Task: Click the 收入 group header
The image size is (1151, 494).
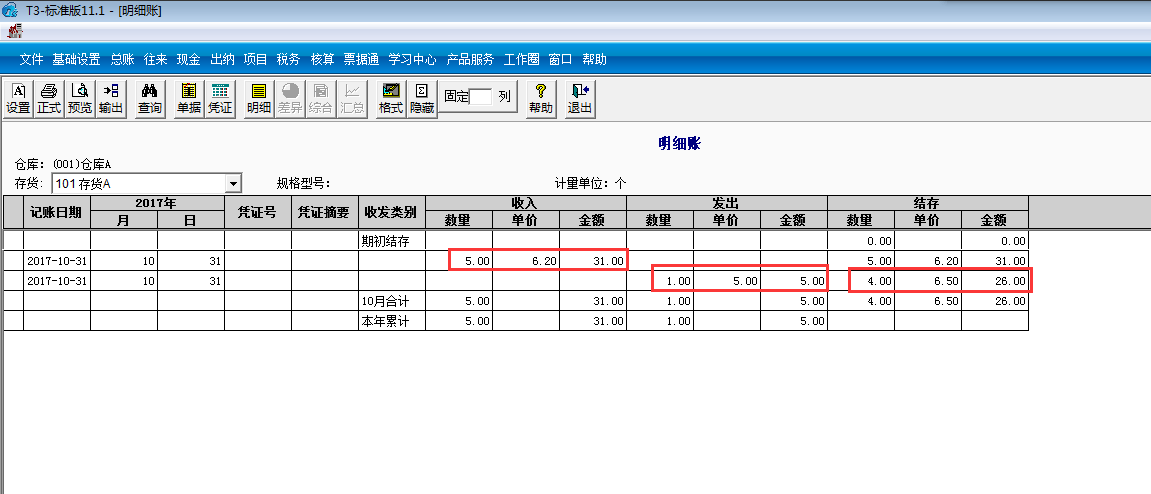Action: [x=526, y=203]
